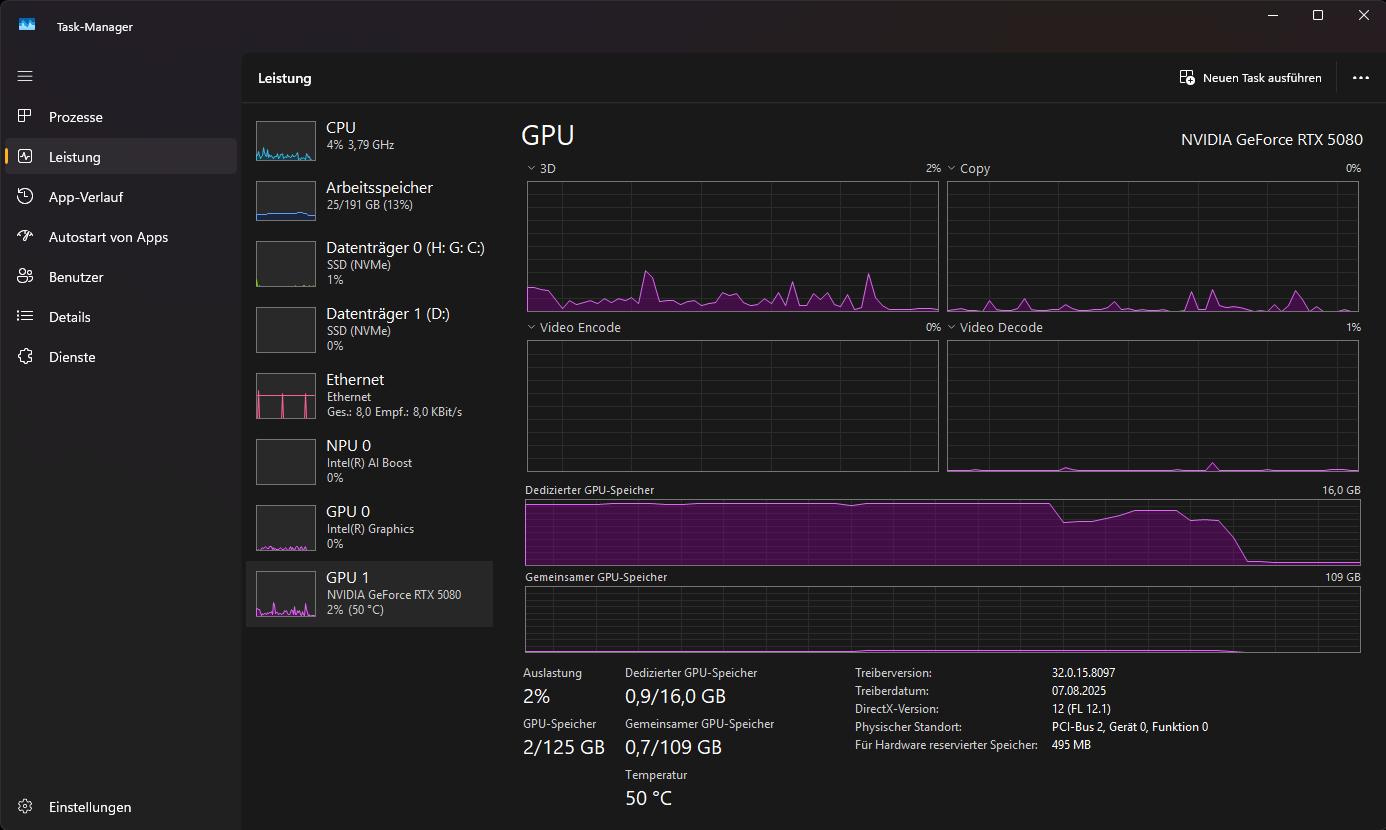
Task: Open the Prozesse panel icon
Action: click(25, 116)
